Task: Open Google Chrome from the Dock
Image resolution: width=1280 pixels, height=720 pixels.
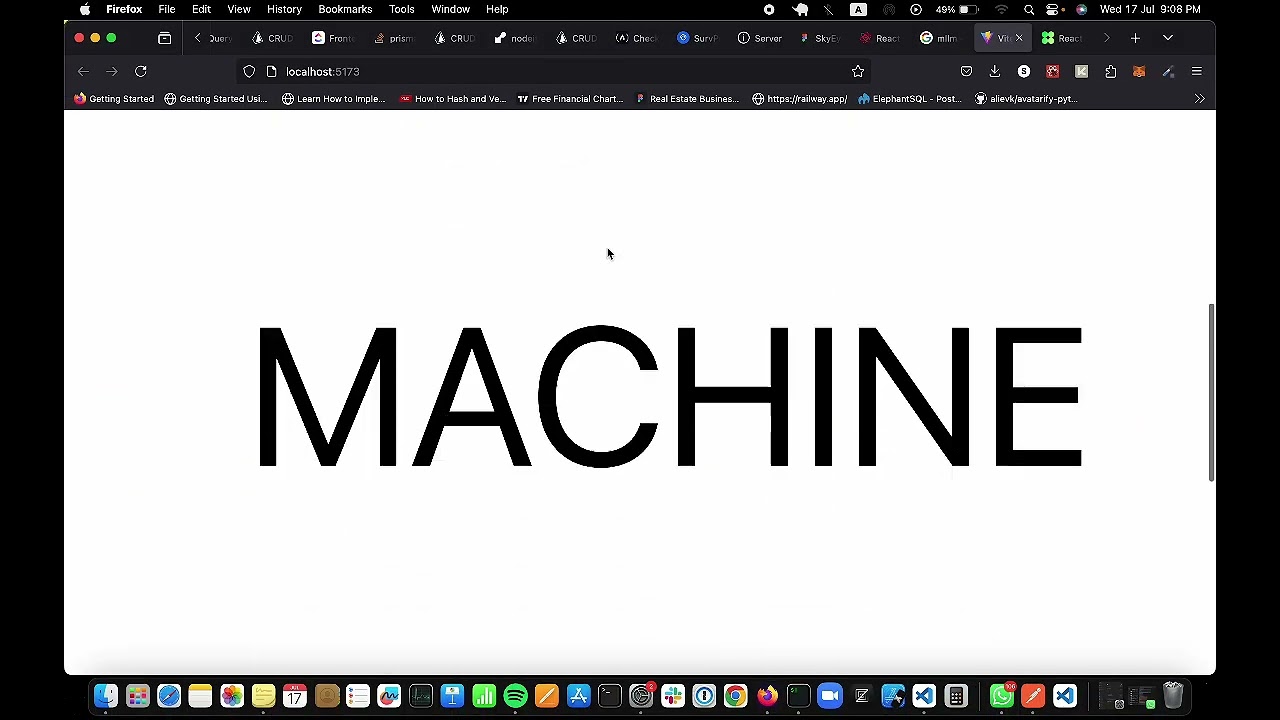Action: (736, 696)
